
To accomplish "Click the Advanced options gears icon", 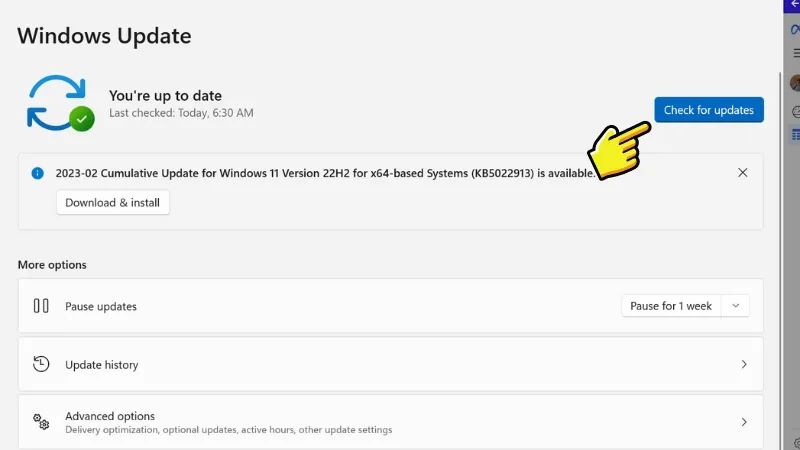I will [41, 422].
